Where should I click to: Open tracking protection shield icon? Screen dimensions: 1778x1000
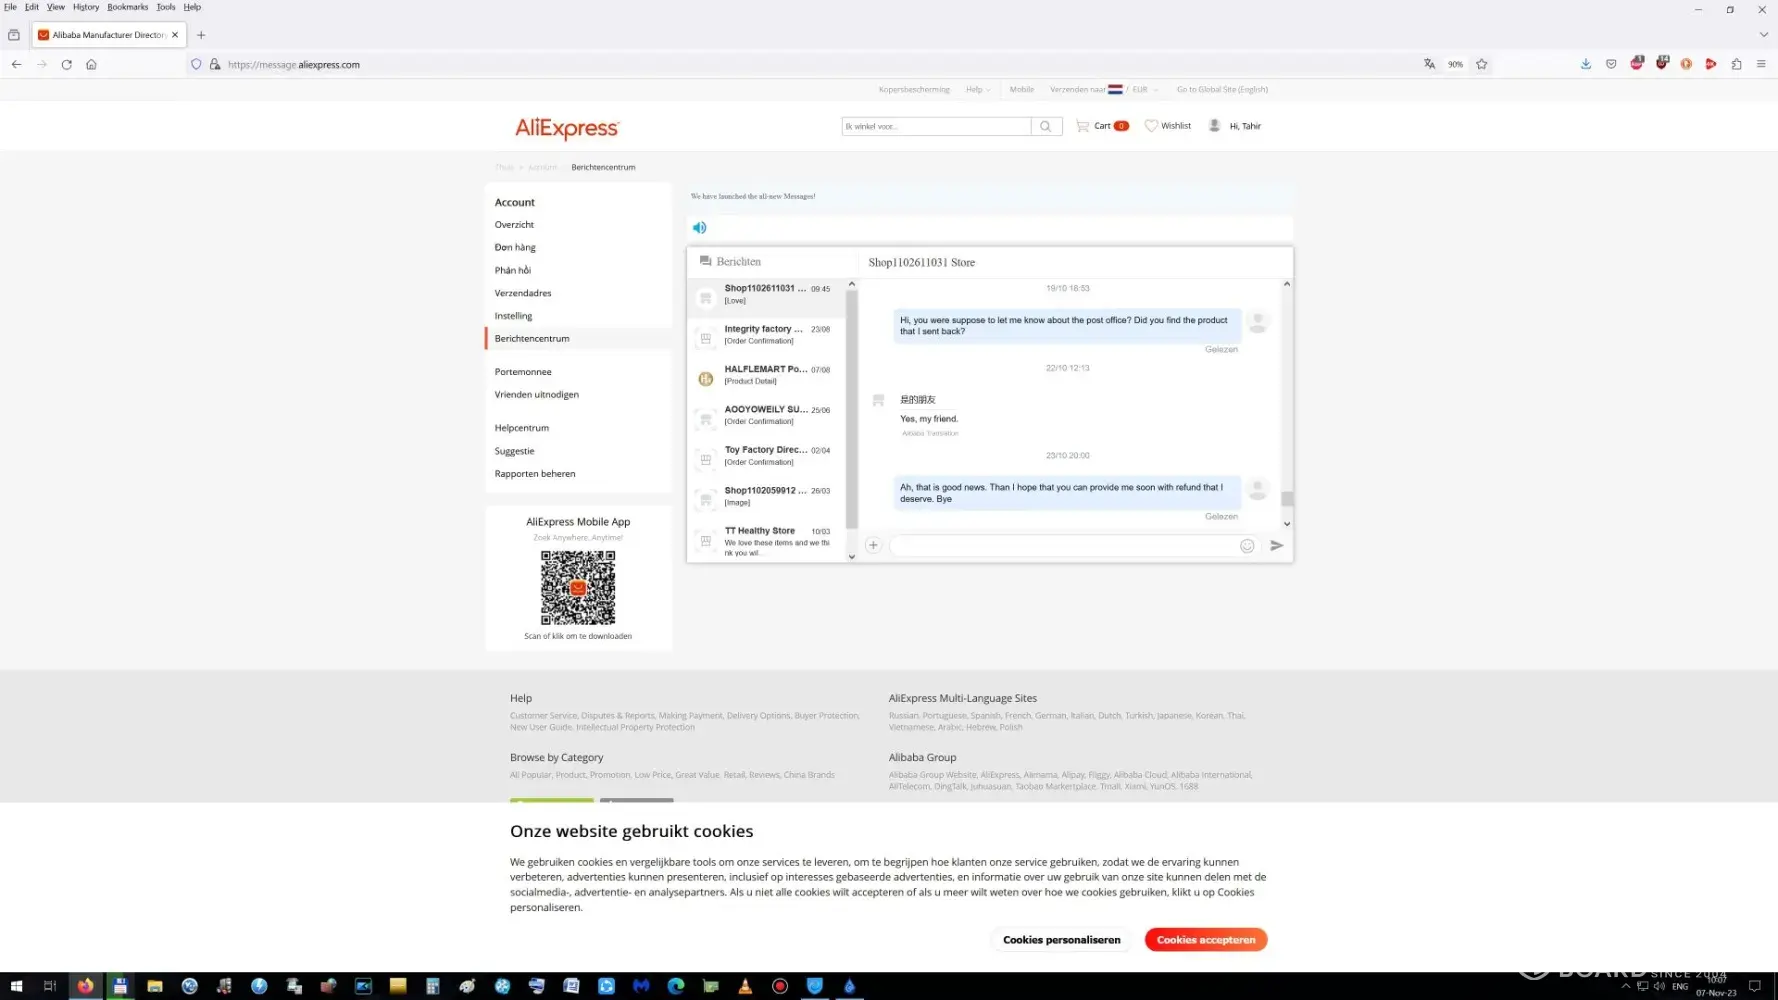196,64
